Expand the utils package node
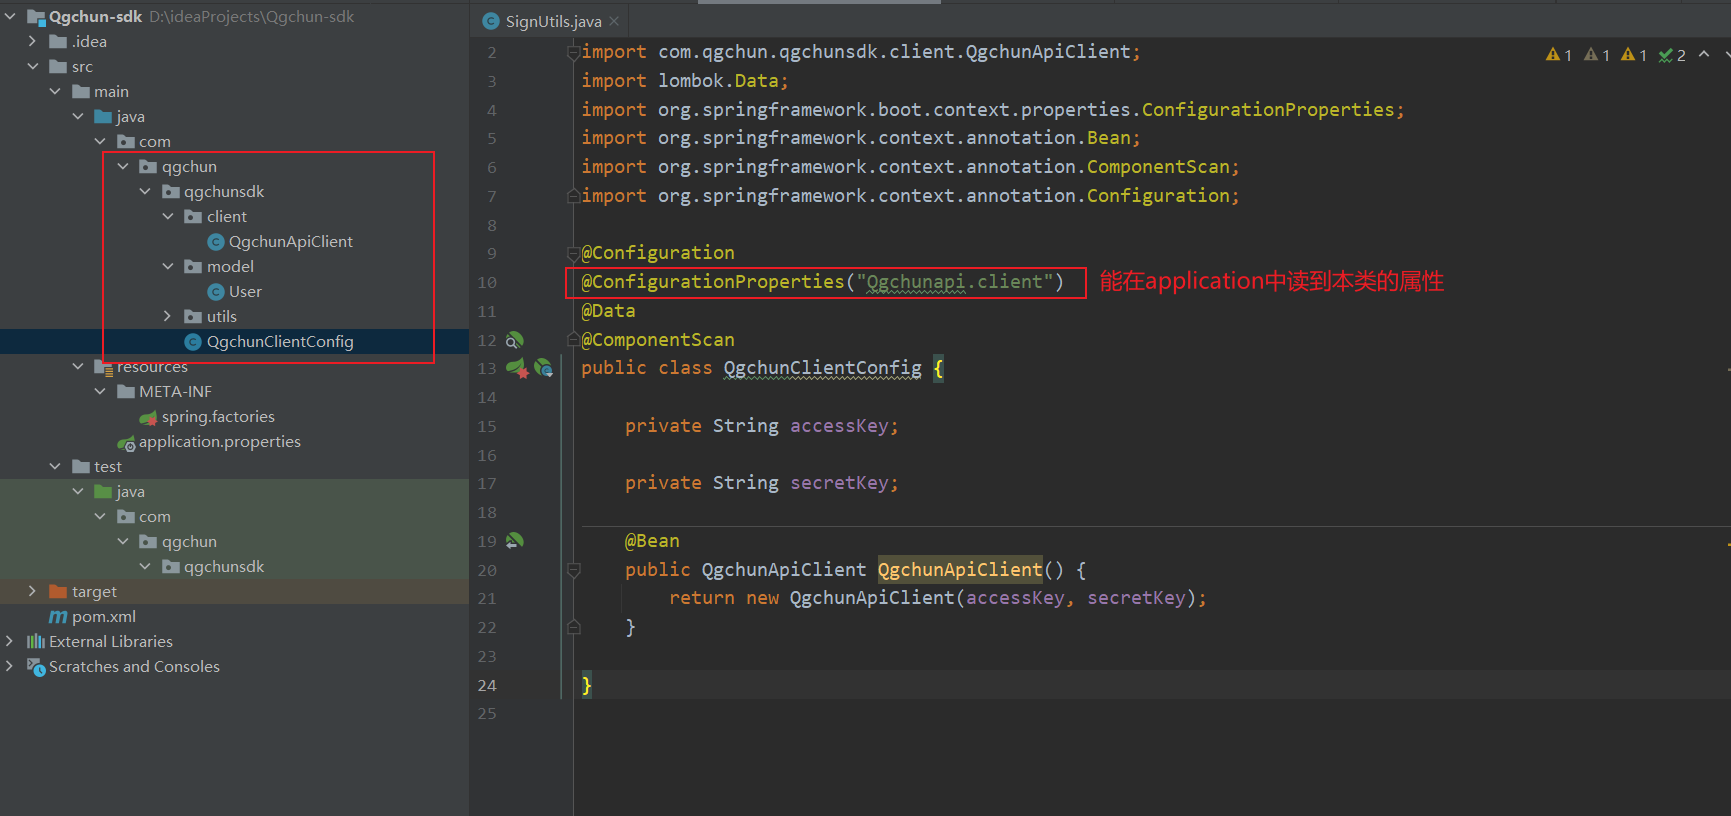 (168, 317)
